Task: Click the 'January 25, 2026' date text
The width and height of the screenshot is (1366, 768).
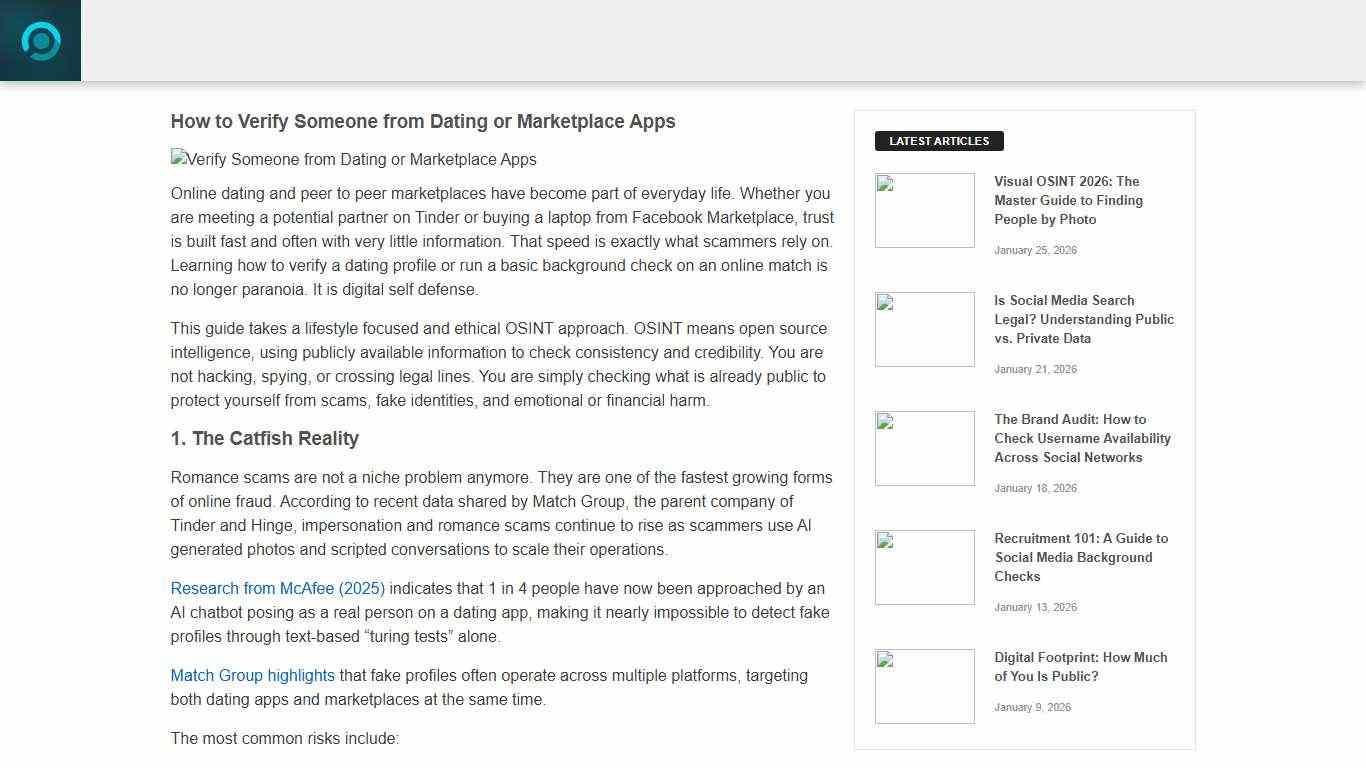Action: (1036, 250)
